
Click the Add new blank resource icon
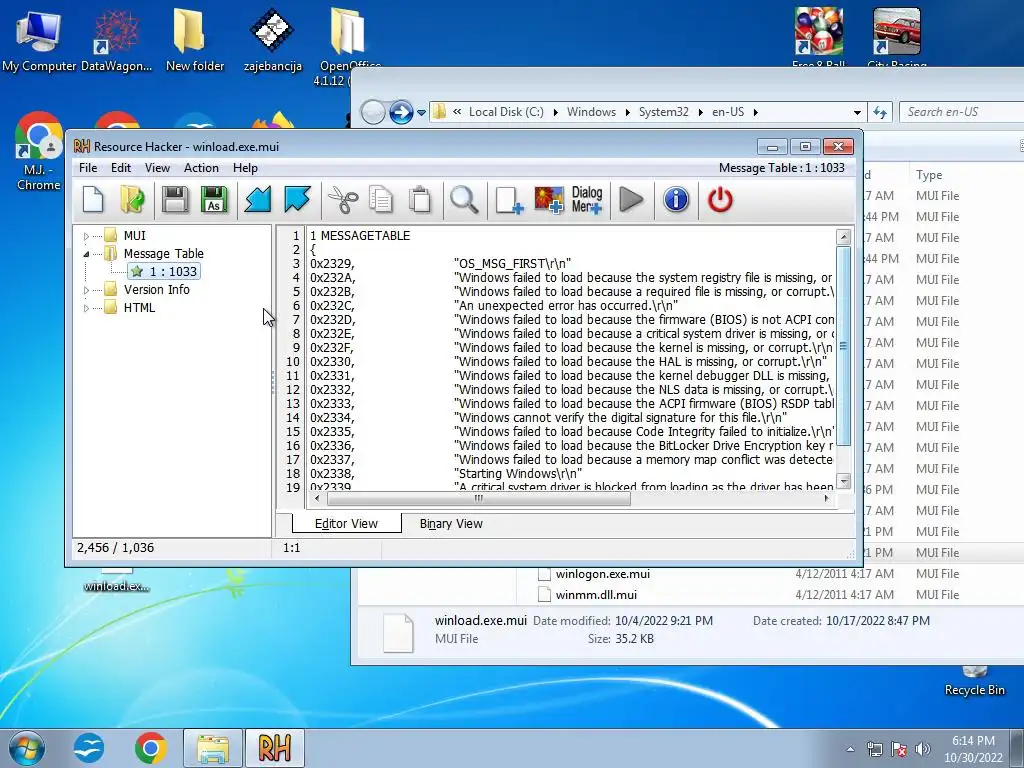click(x=509, y=199)
